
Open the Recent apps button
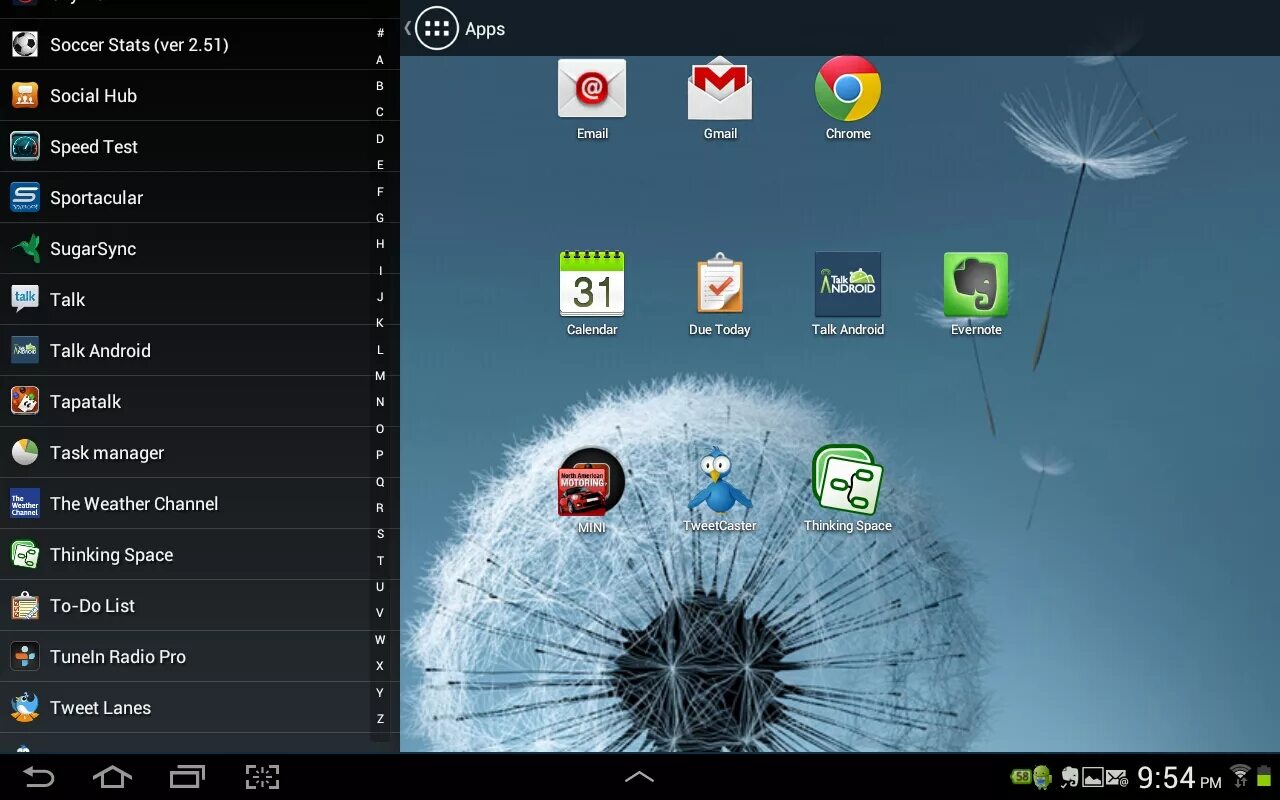tap(187, 777)
